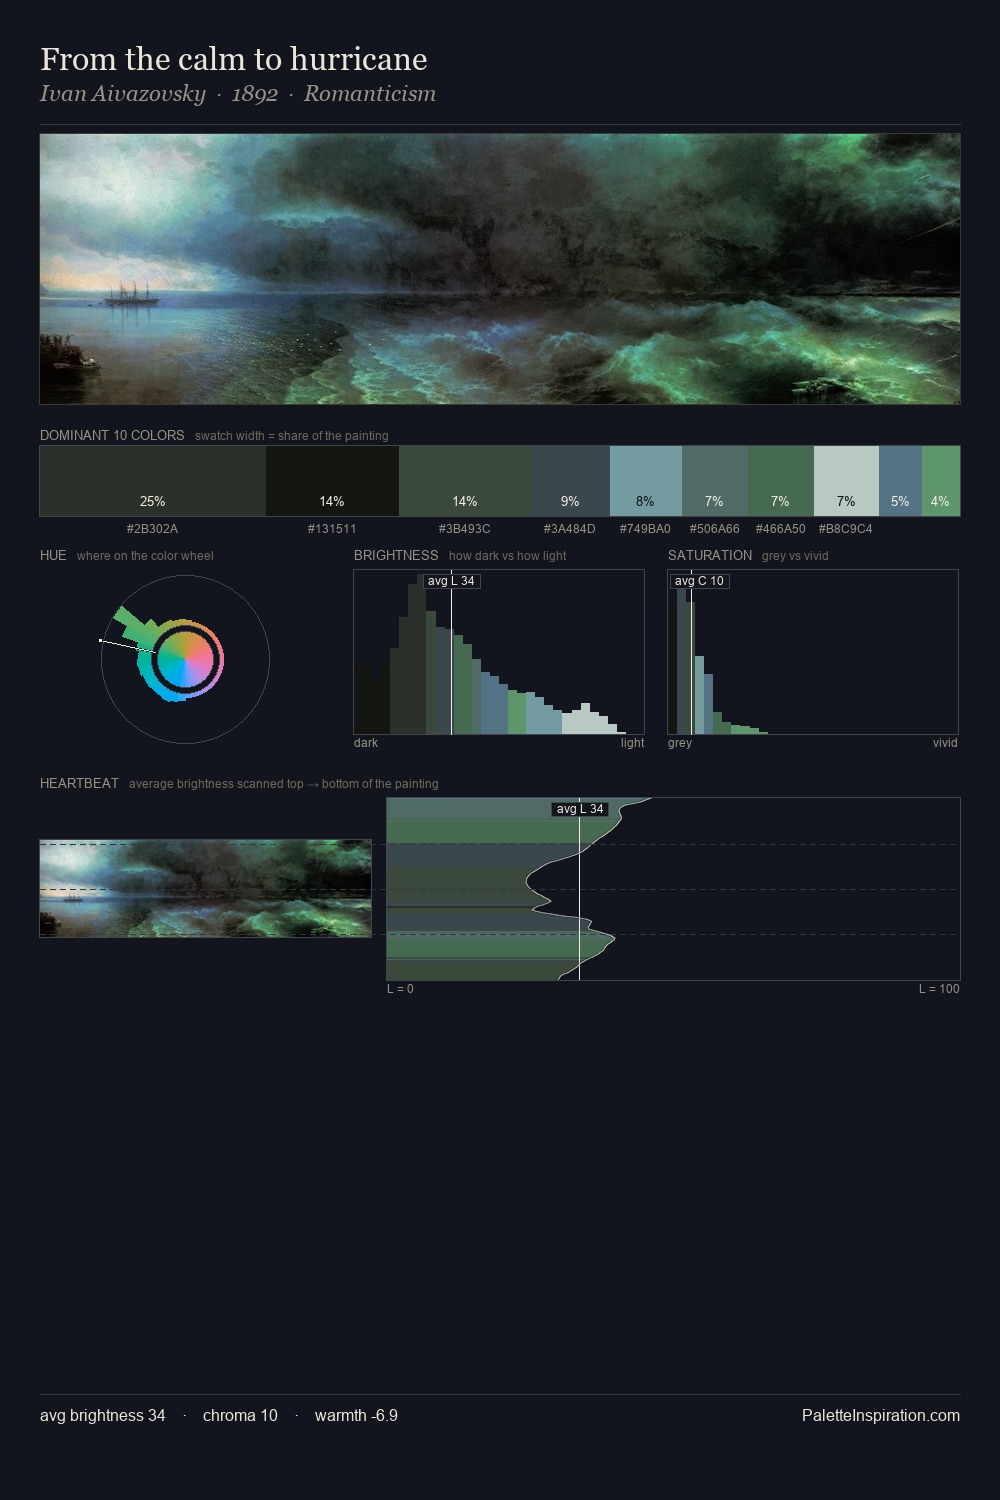Click the year 1892
This screenshot has height=1500, width=1000.
pyautogui.click(x=254, y=94)
